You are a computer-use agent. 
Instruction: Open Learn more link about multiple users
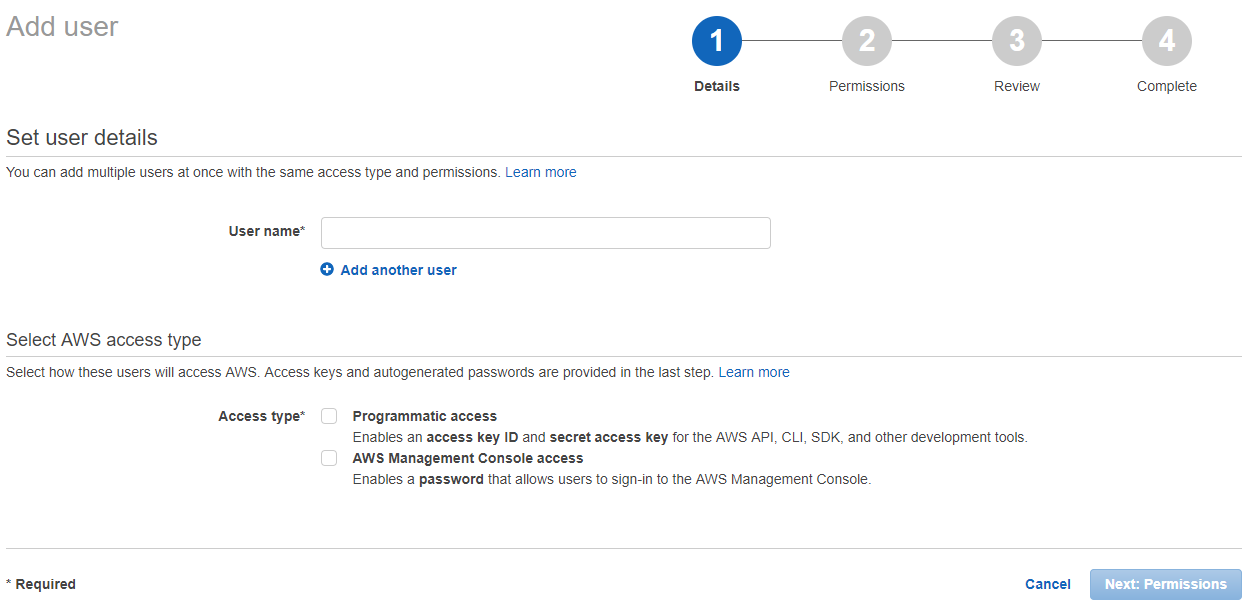point(541,172)
